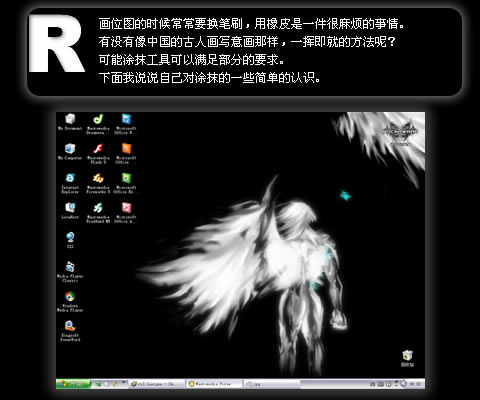Select the Microsoft Office Word desktop icon
The height and width of the screenshot is (400, 480).
[x=126, y=124]
